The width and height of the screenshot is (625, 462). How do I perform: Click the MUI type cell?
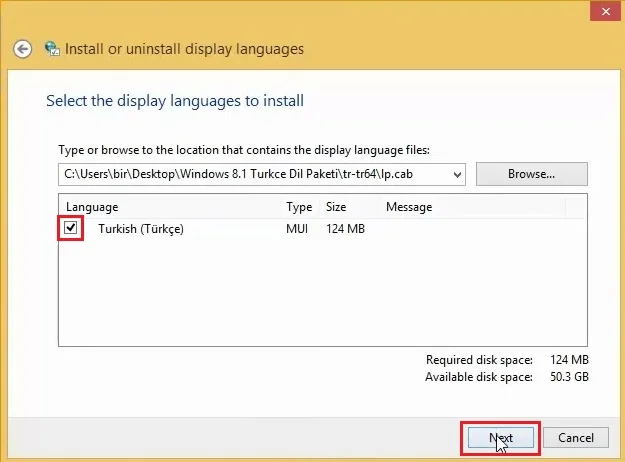297,229
